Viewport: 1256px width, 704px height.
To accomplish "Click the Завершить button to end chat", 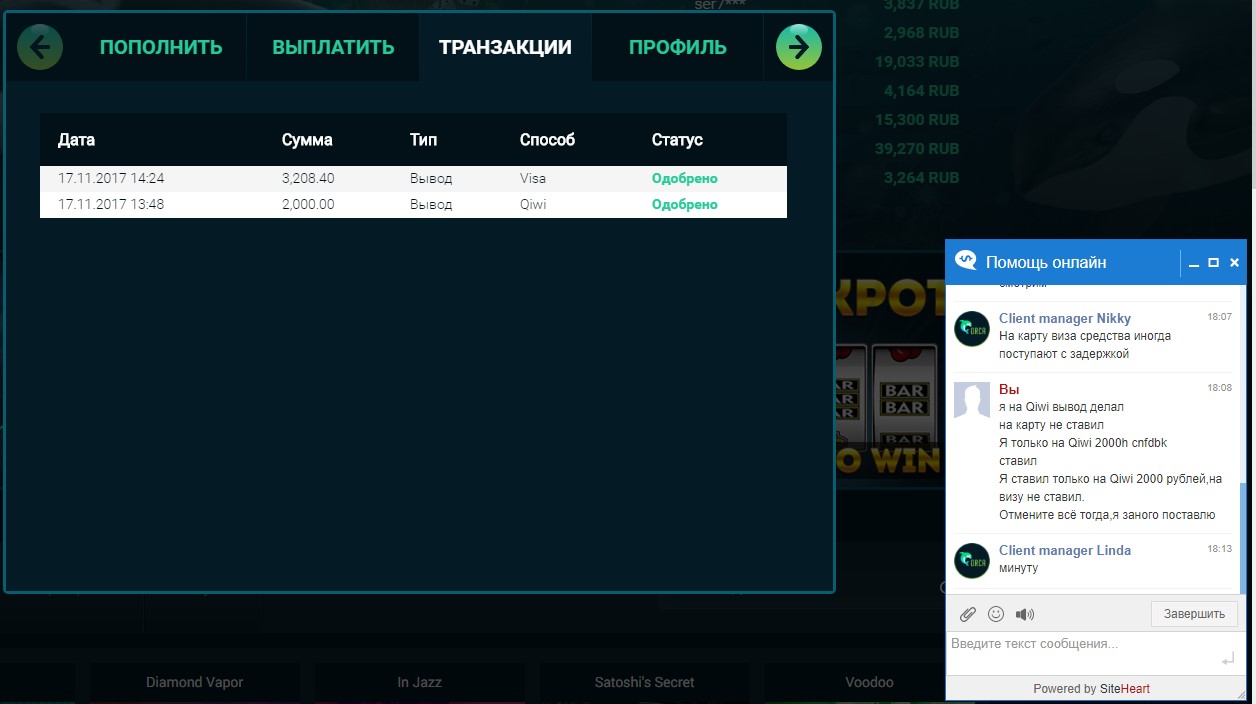I will [x=1194, y=614].
